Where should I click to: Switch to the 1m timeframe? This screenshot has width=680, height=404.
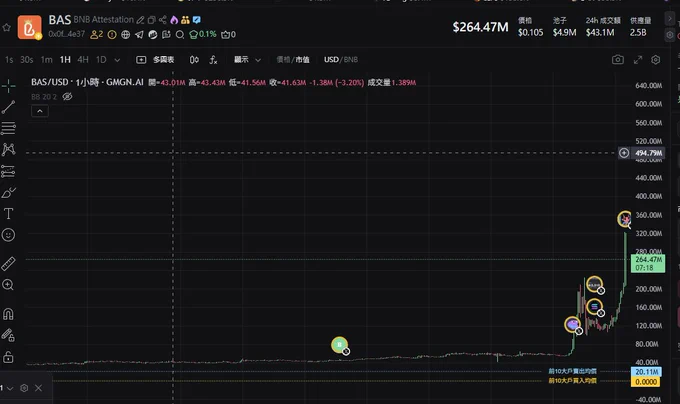[46, 60]
